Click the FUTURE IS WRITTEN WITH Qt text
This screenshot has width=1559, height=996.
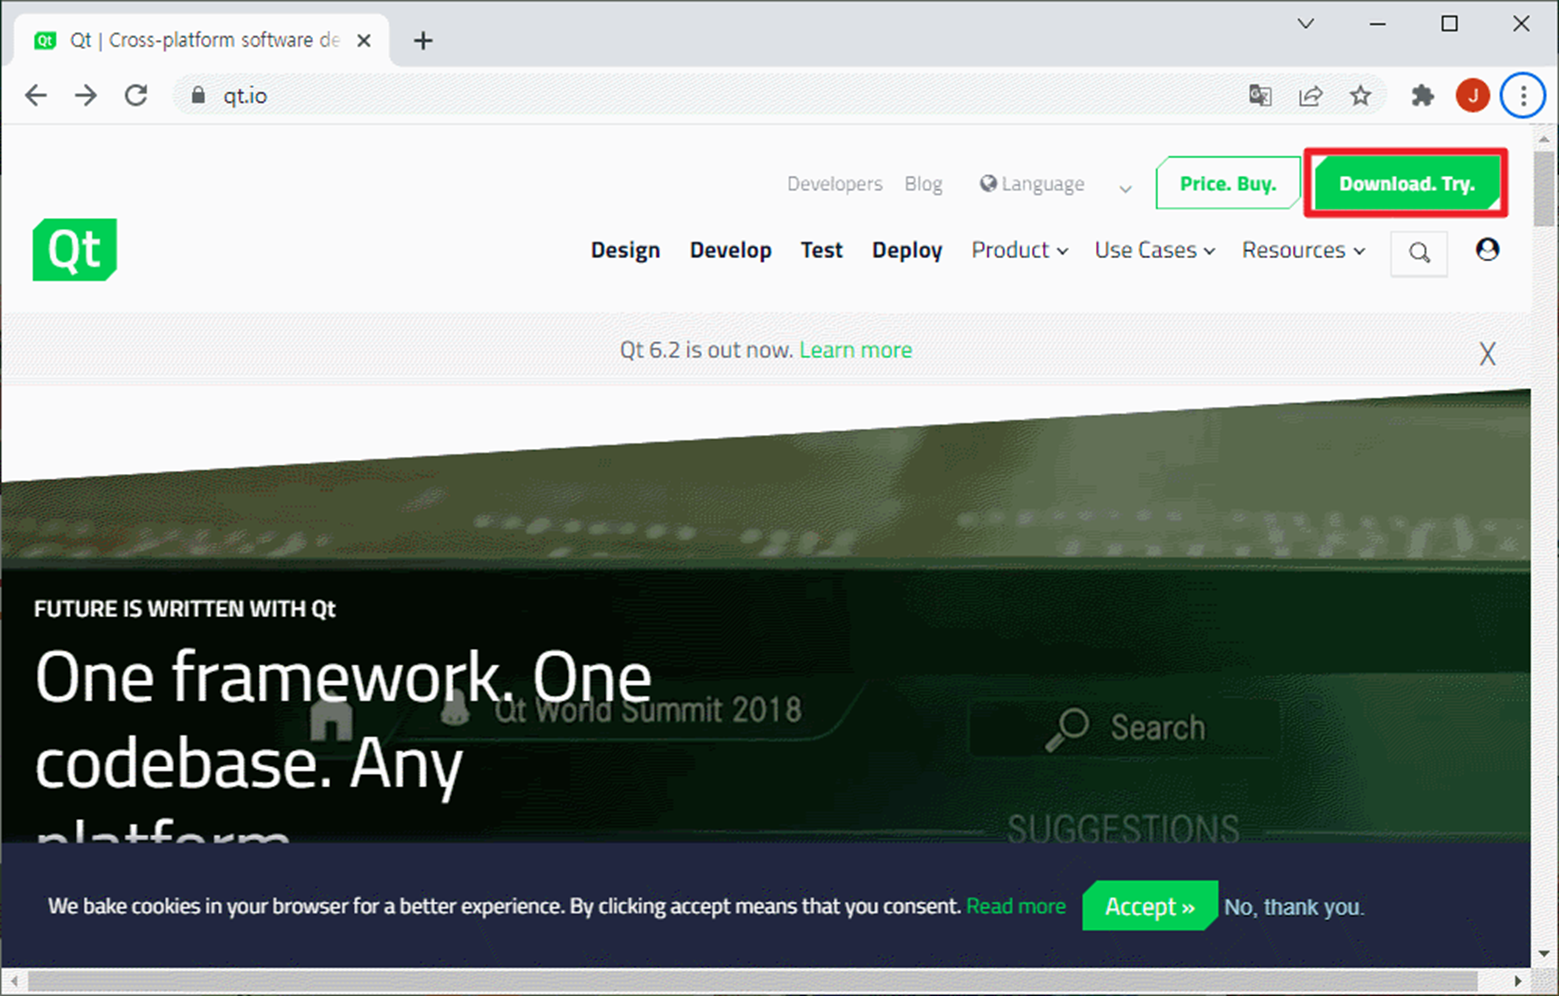tap(185, 609)
